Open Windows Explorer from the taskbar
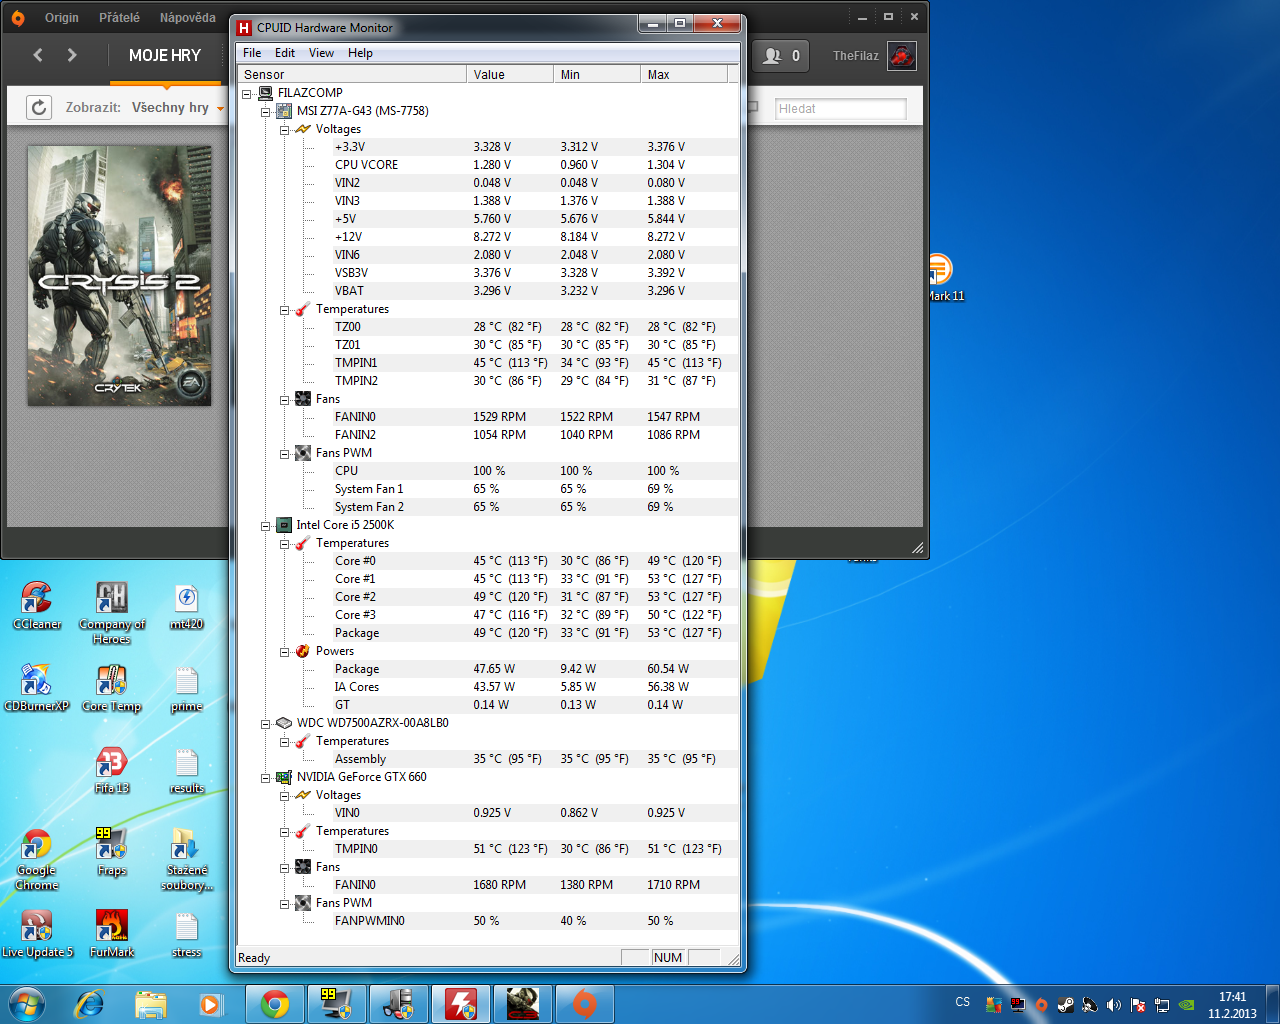The width and height of the screenshot is (1280, 1024). click(151, 1004)
